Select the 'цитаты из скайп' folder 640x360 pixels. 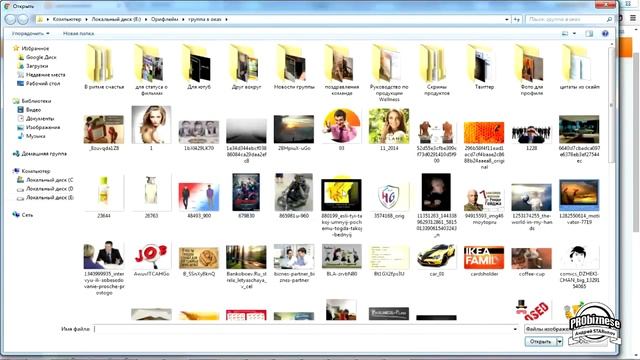[x=579, y=67]
